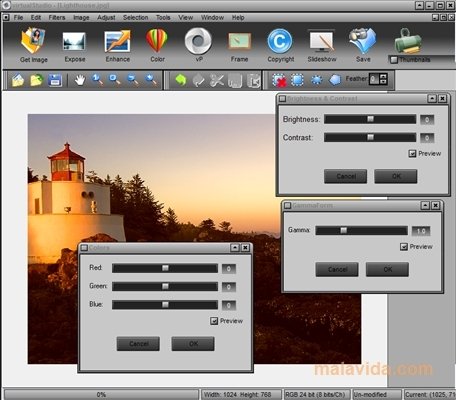Open the Expose tool
The height and width of the screenshot is (400, 456).
tap(74, 47)
